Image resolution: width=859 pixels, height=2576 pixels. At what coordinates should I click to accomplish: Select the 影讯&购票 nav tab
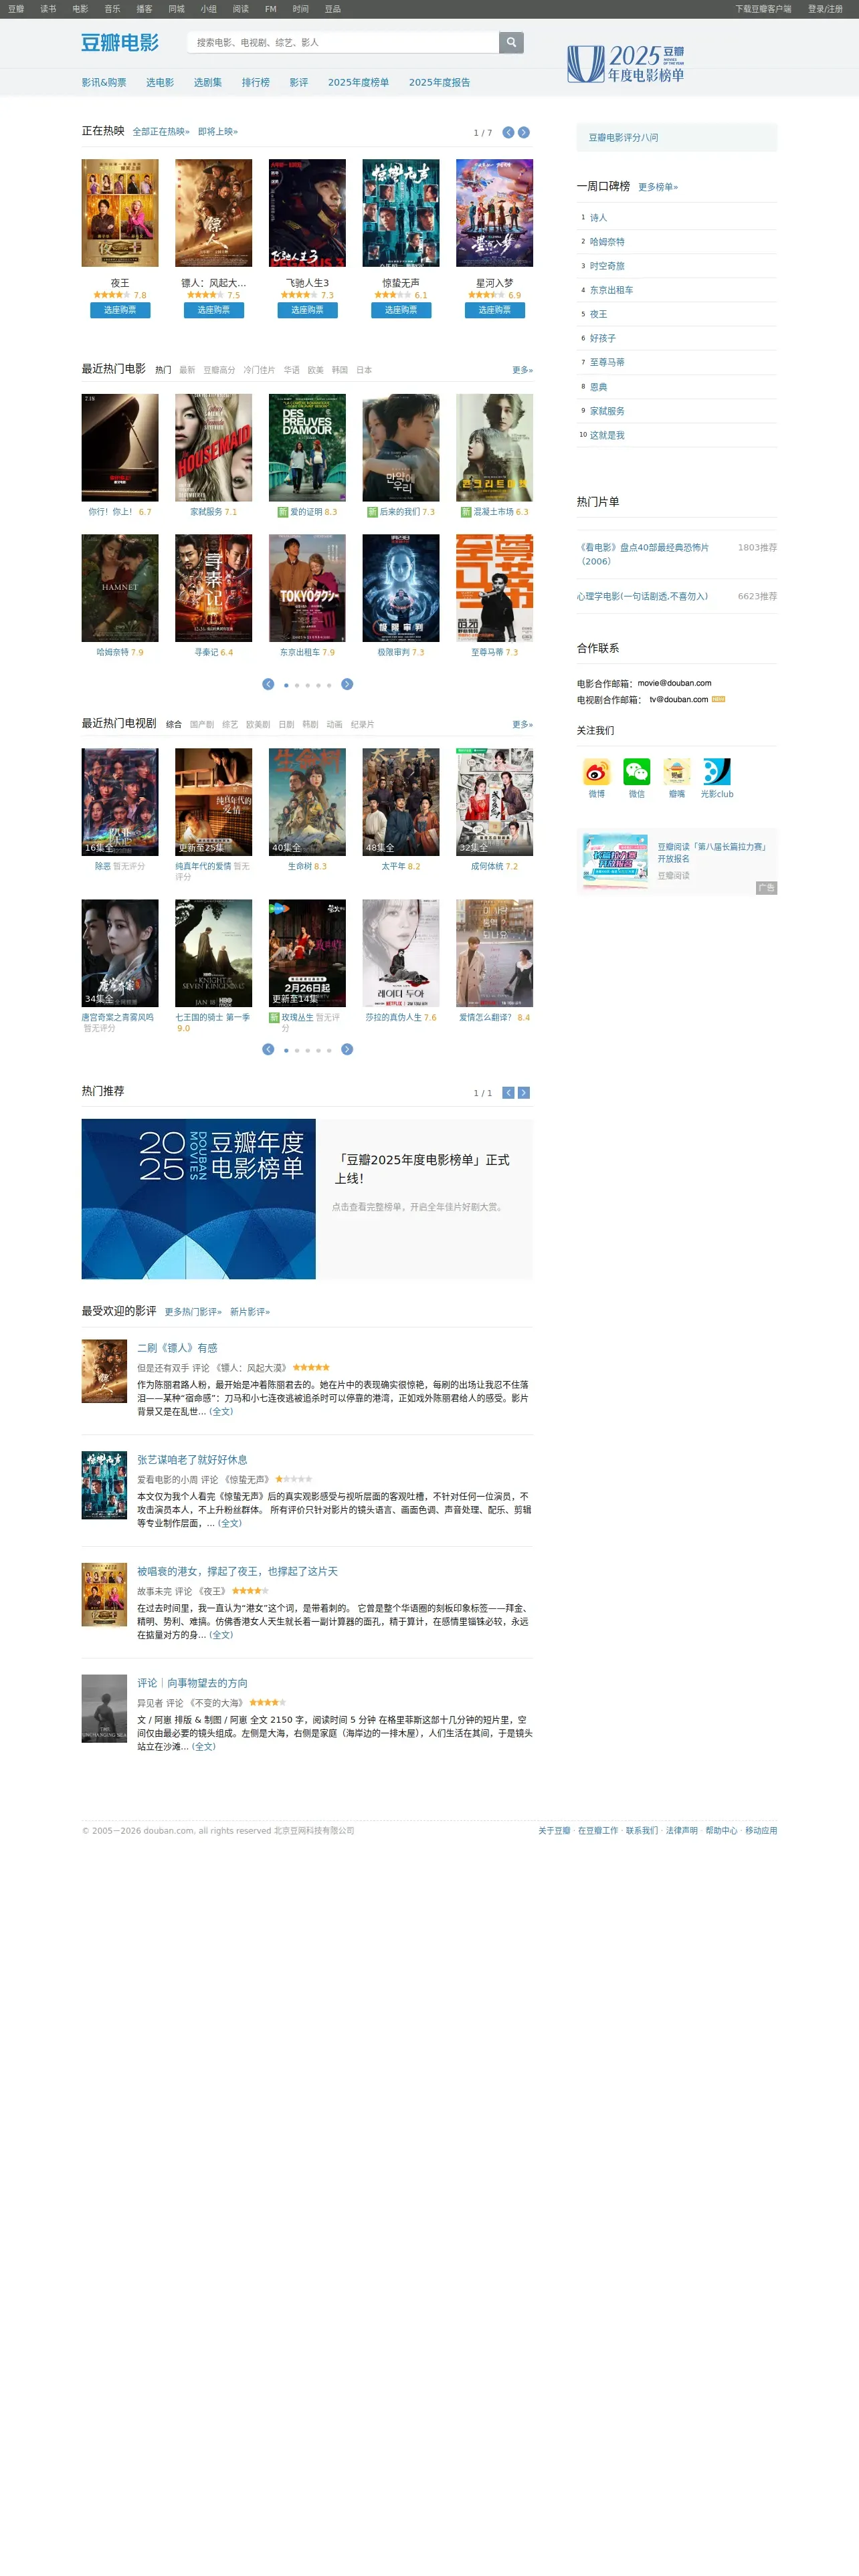pyautogui.click(x=104, y=82)
